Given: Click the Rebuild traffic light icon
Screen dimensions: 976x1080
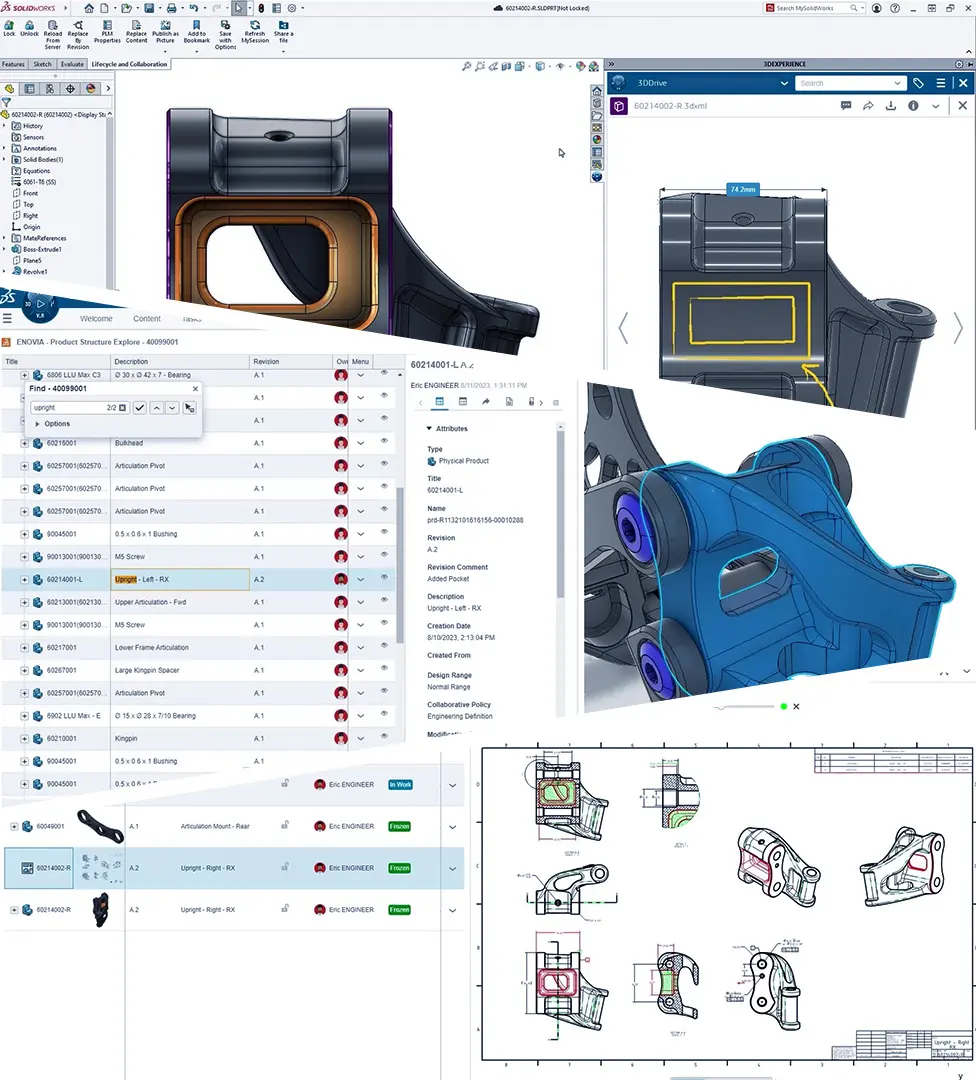Looking at the screenshot, I should 261,8.
